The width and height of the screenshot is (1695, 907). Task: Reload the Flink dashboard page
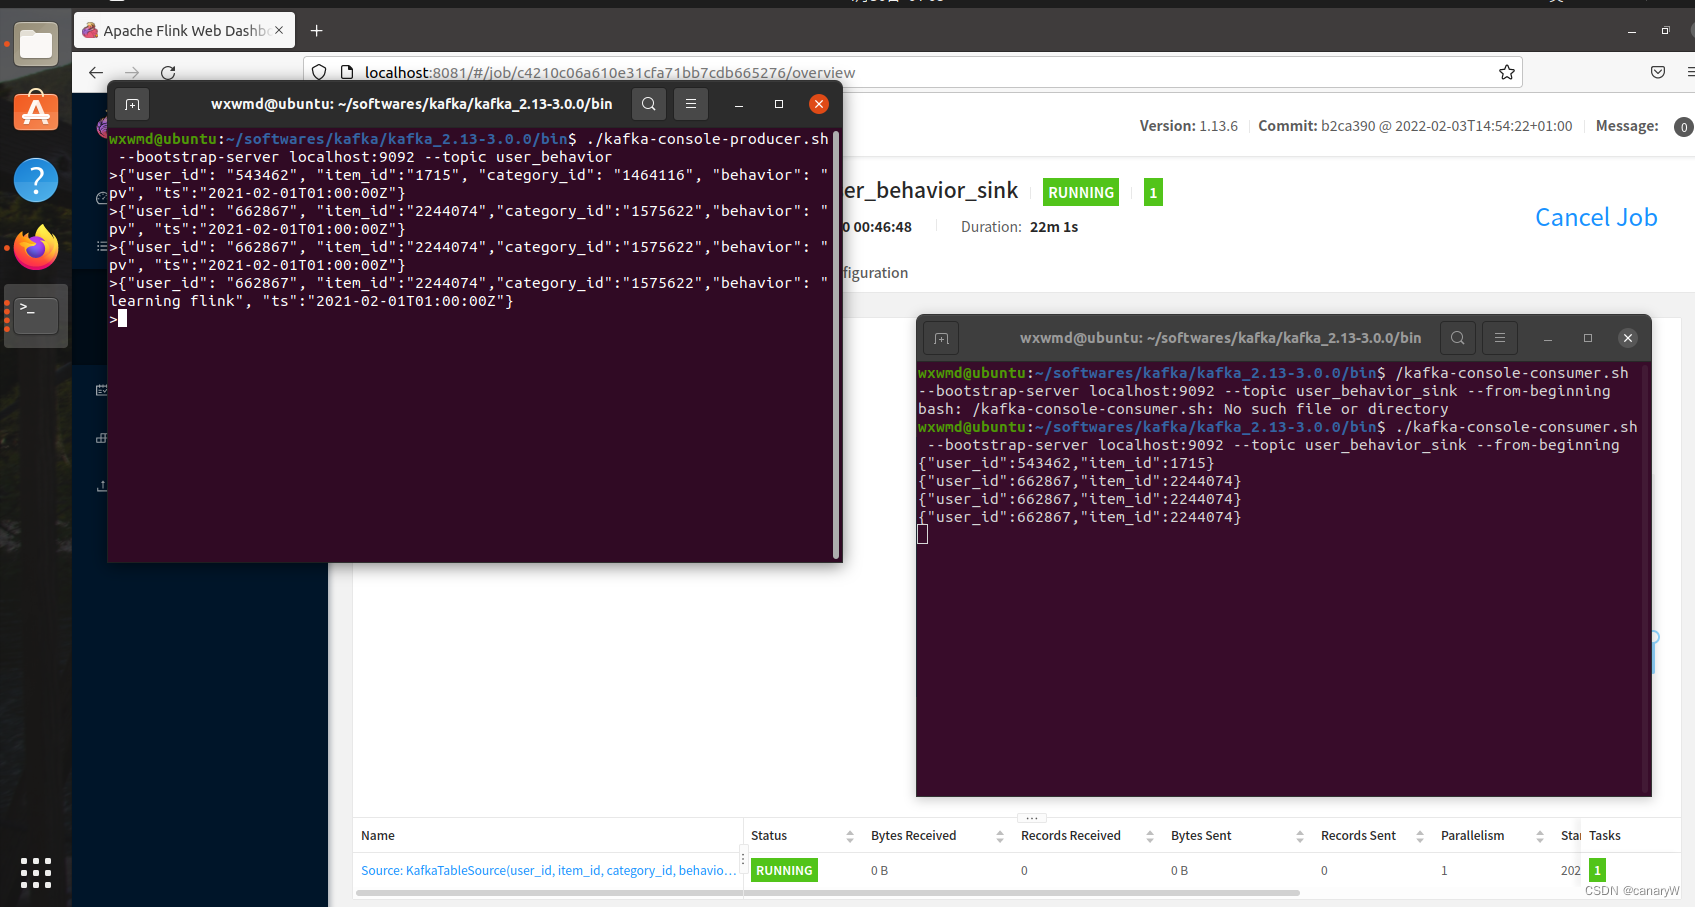click(x=168, y=72)
